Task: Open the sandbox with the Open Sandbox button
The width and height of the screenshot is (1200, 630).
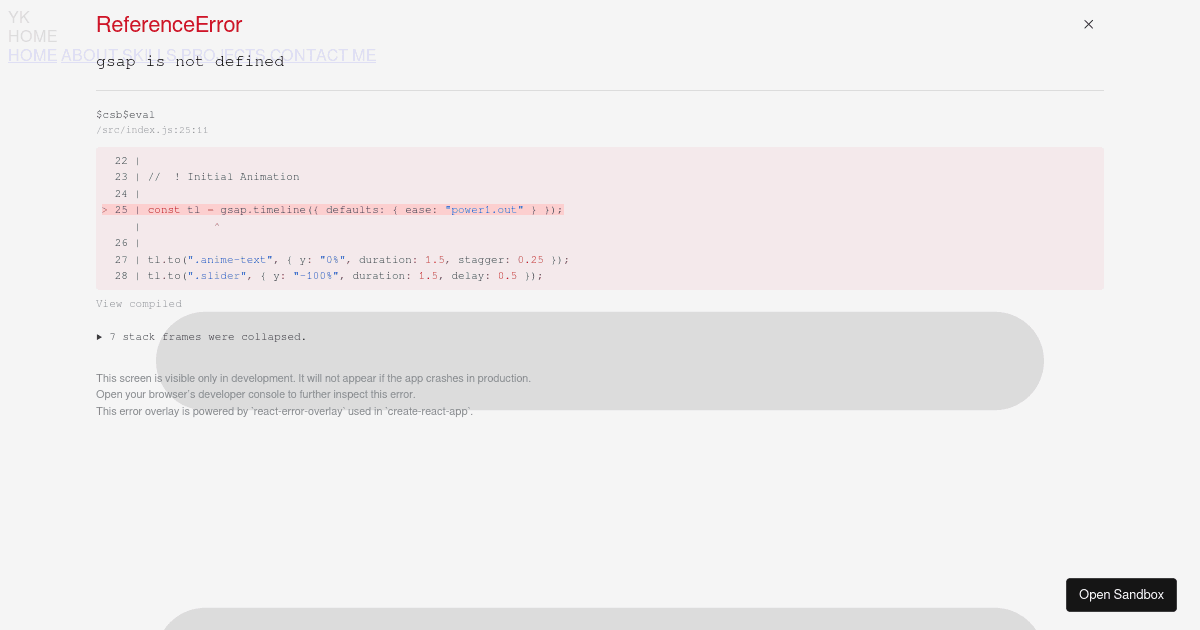Action: (1121, 595)
